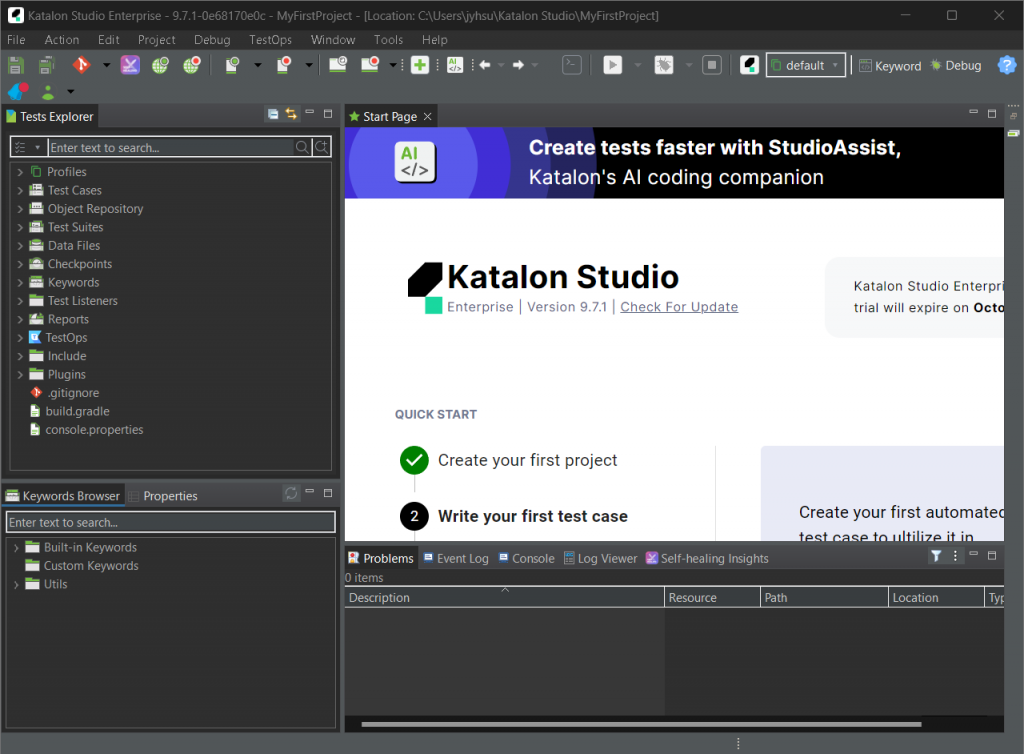This screenshot has height=754, width=1024.
Task: Open the Git toolbar icon
Action: pyautogui.click(x=81, y=65)
